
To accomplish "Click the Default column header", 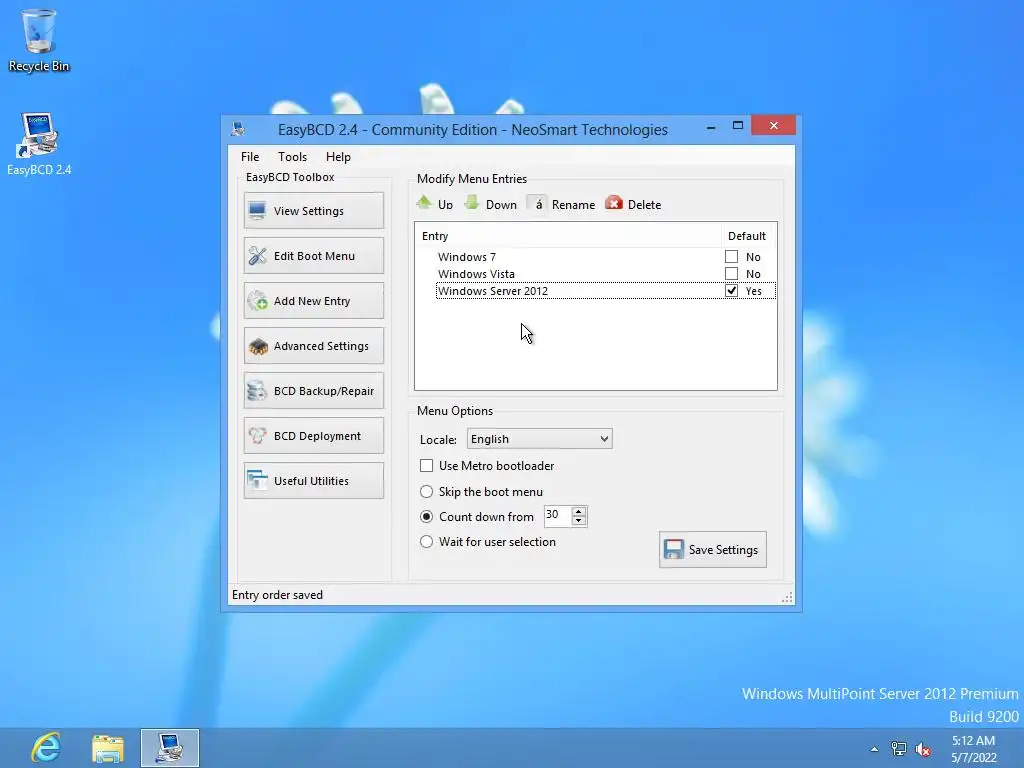I will (748, 236).
